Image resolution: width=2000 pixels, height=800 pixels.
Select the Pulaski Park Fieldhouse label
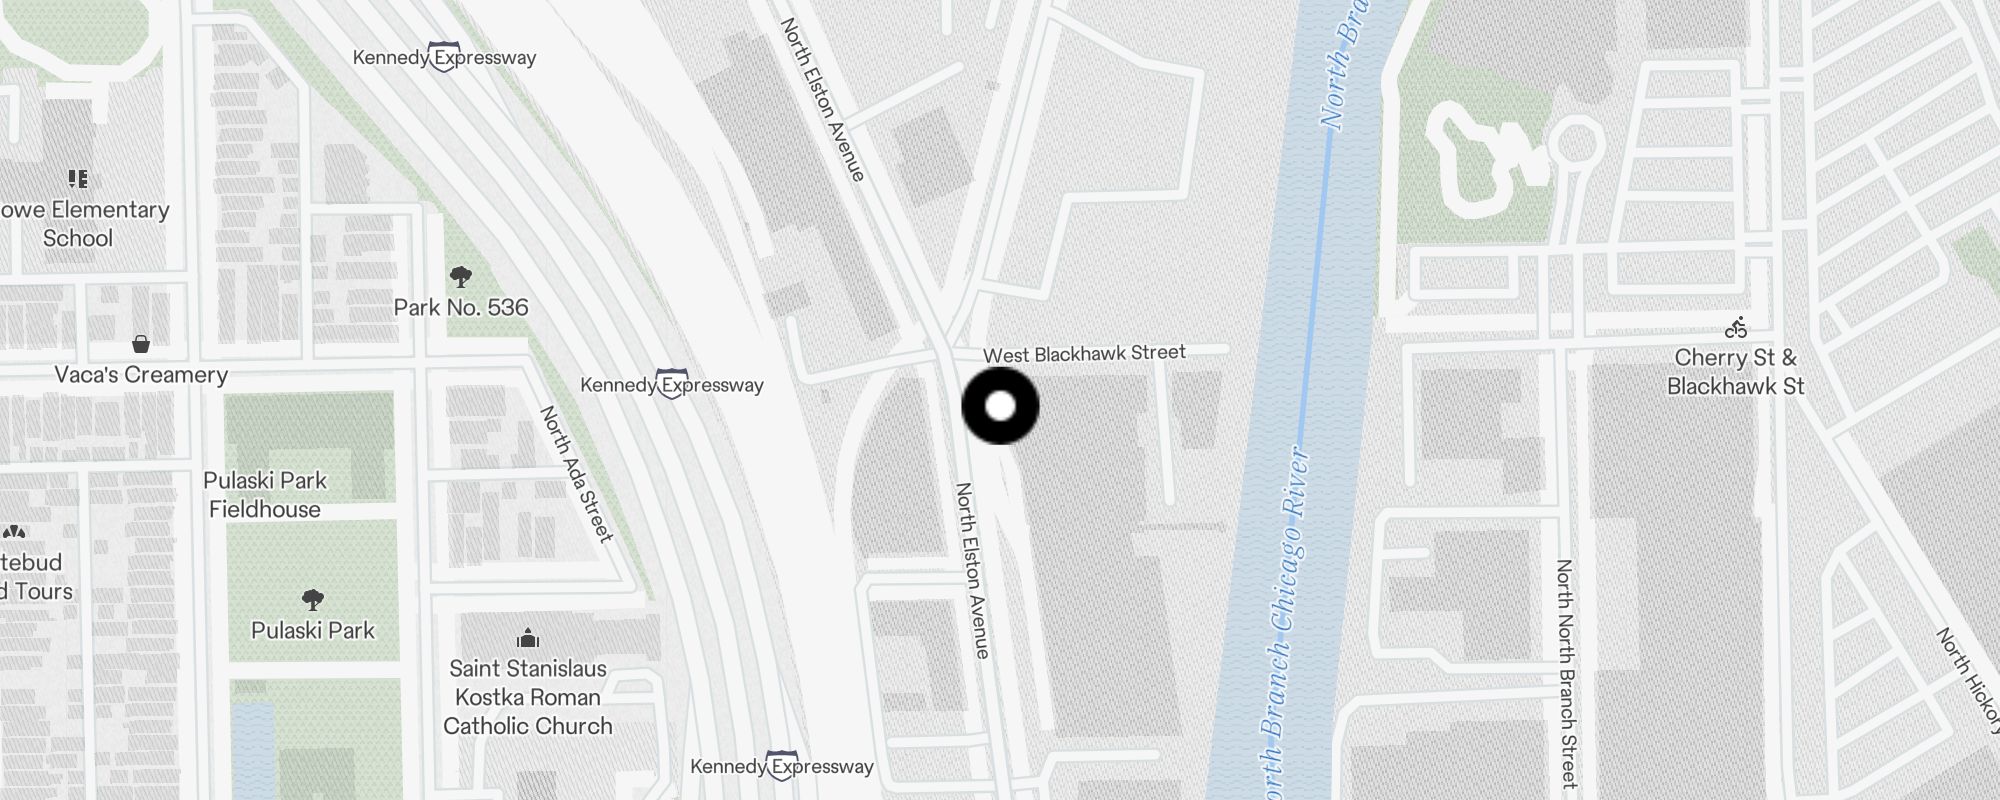(x=265, y=495)
